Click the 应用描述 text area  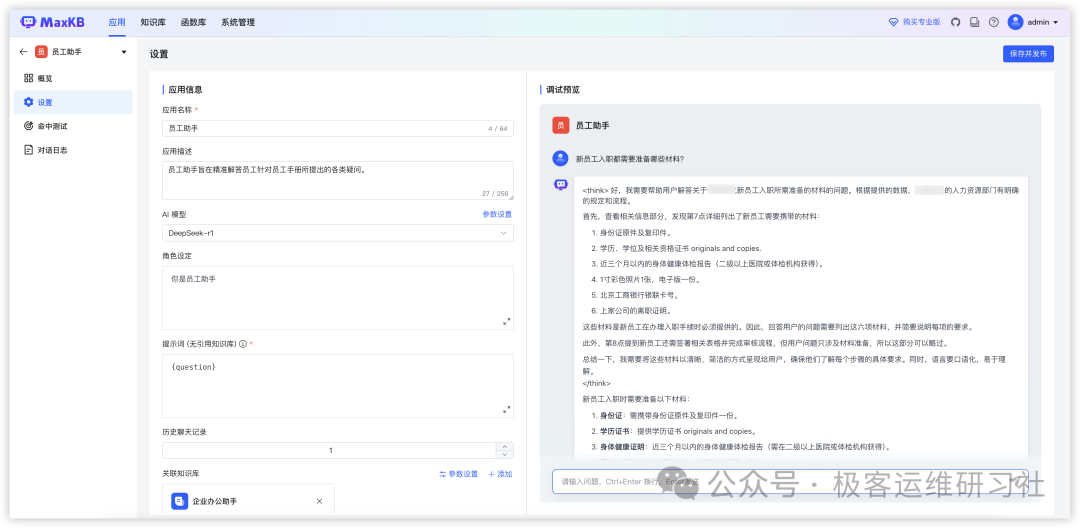point(338,180)
